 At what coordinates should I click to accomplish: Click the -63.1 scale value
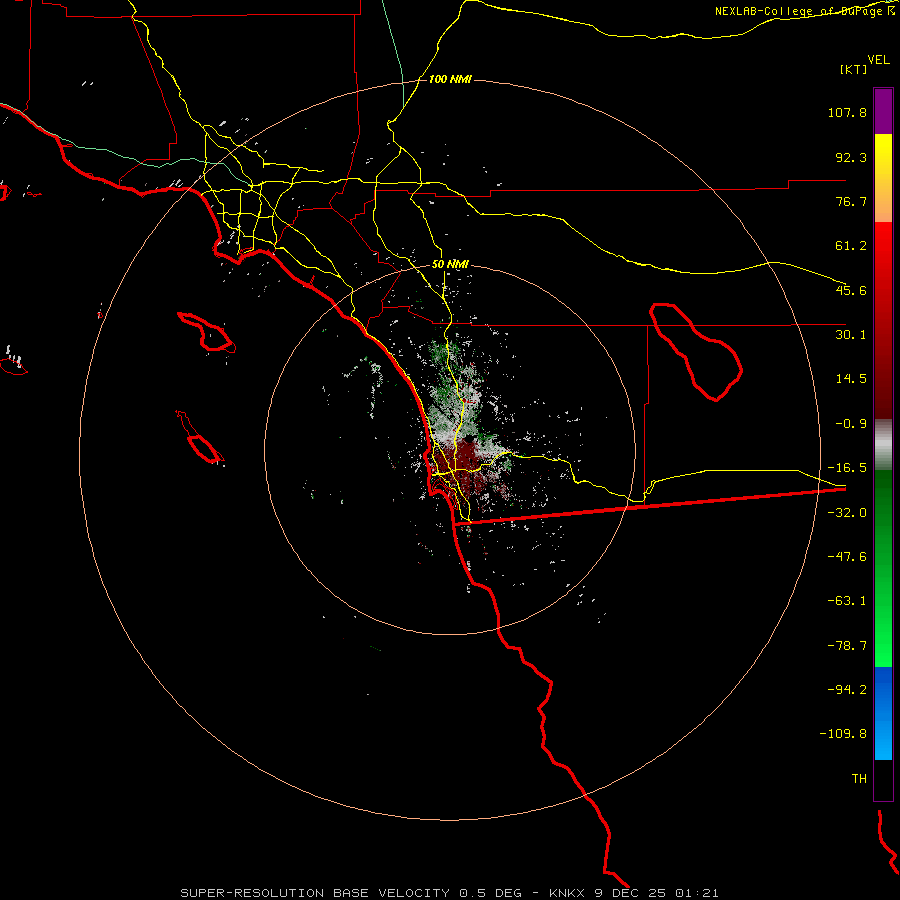(847, 601)
